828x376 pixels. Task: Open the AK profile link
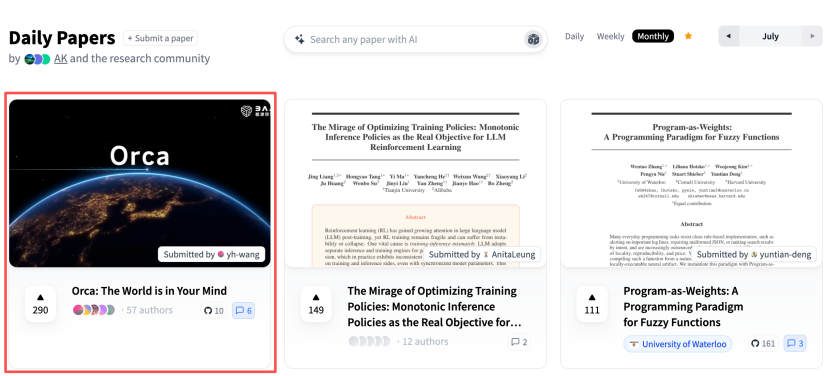click(x=61, y=59)
